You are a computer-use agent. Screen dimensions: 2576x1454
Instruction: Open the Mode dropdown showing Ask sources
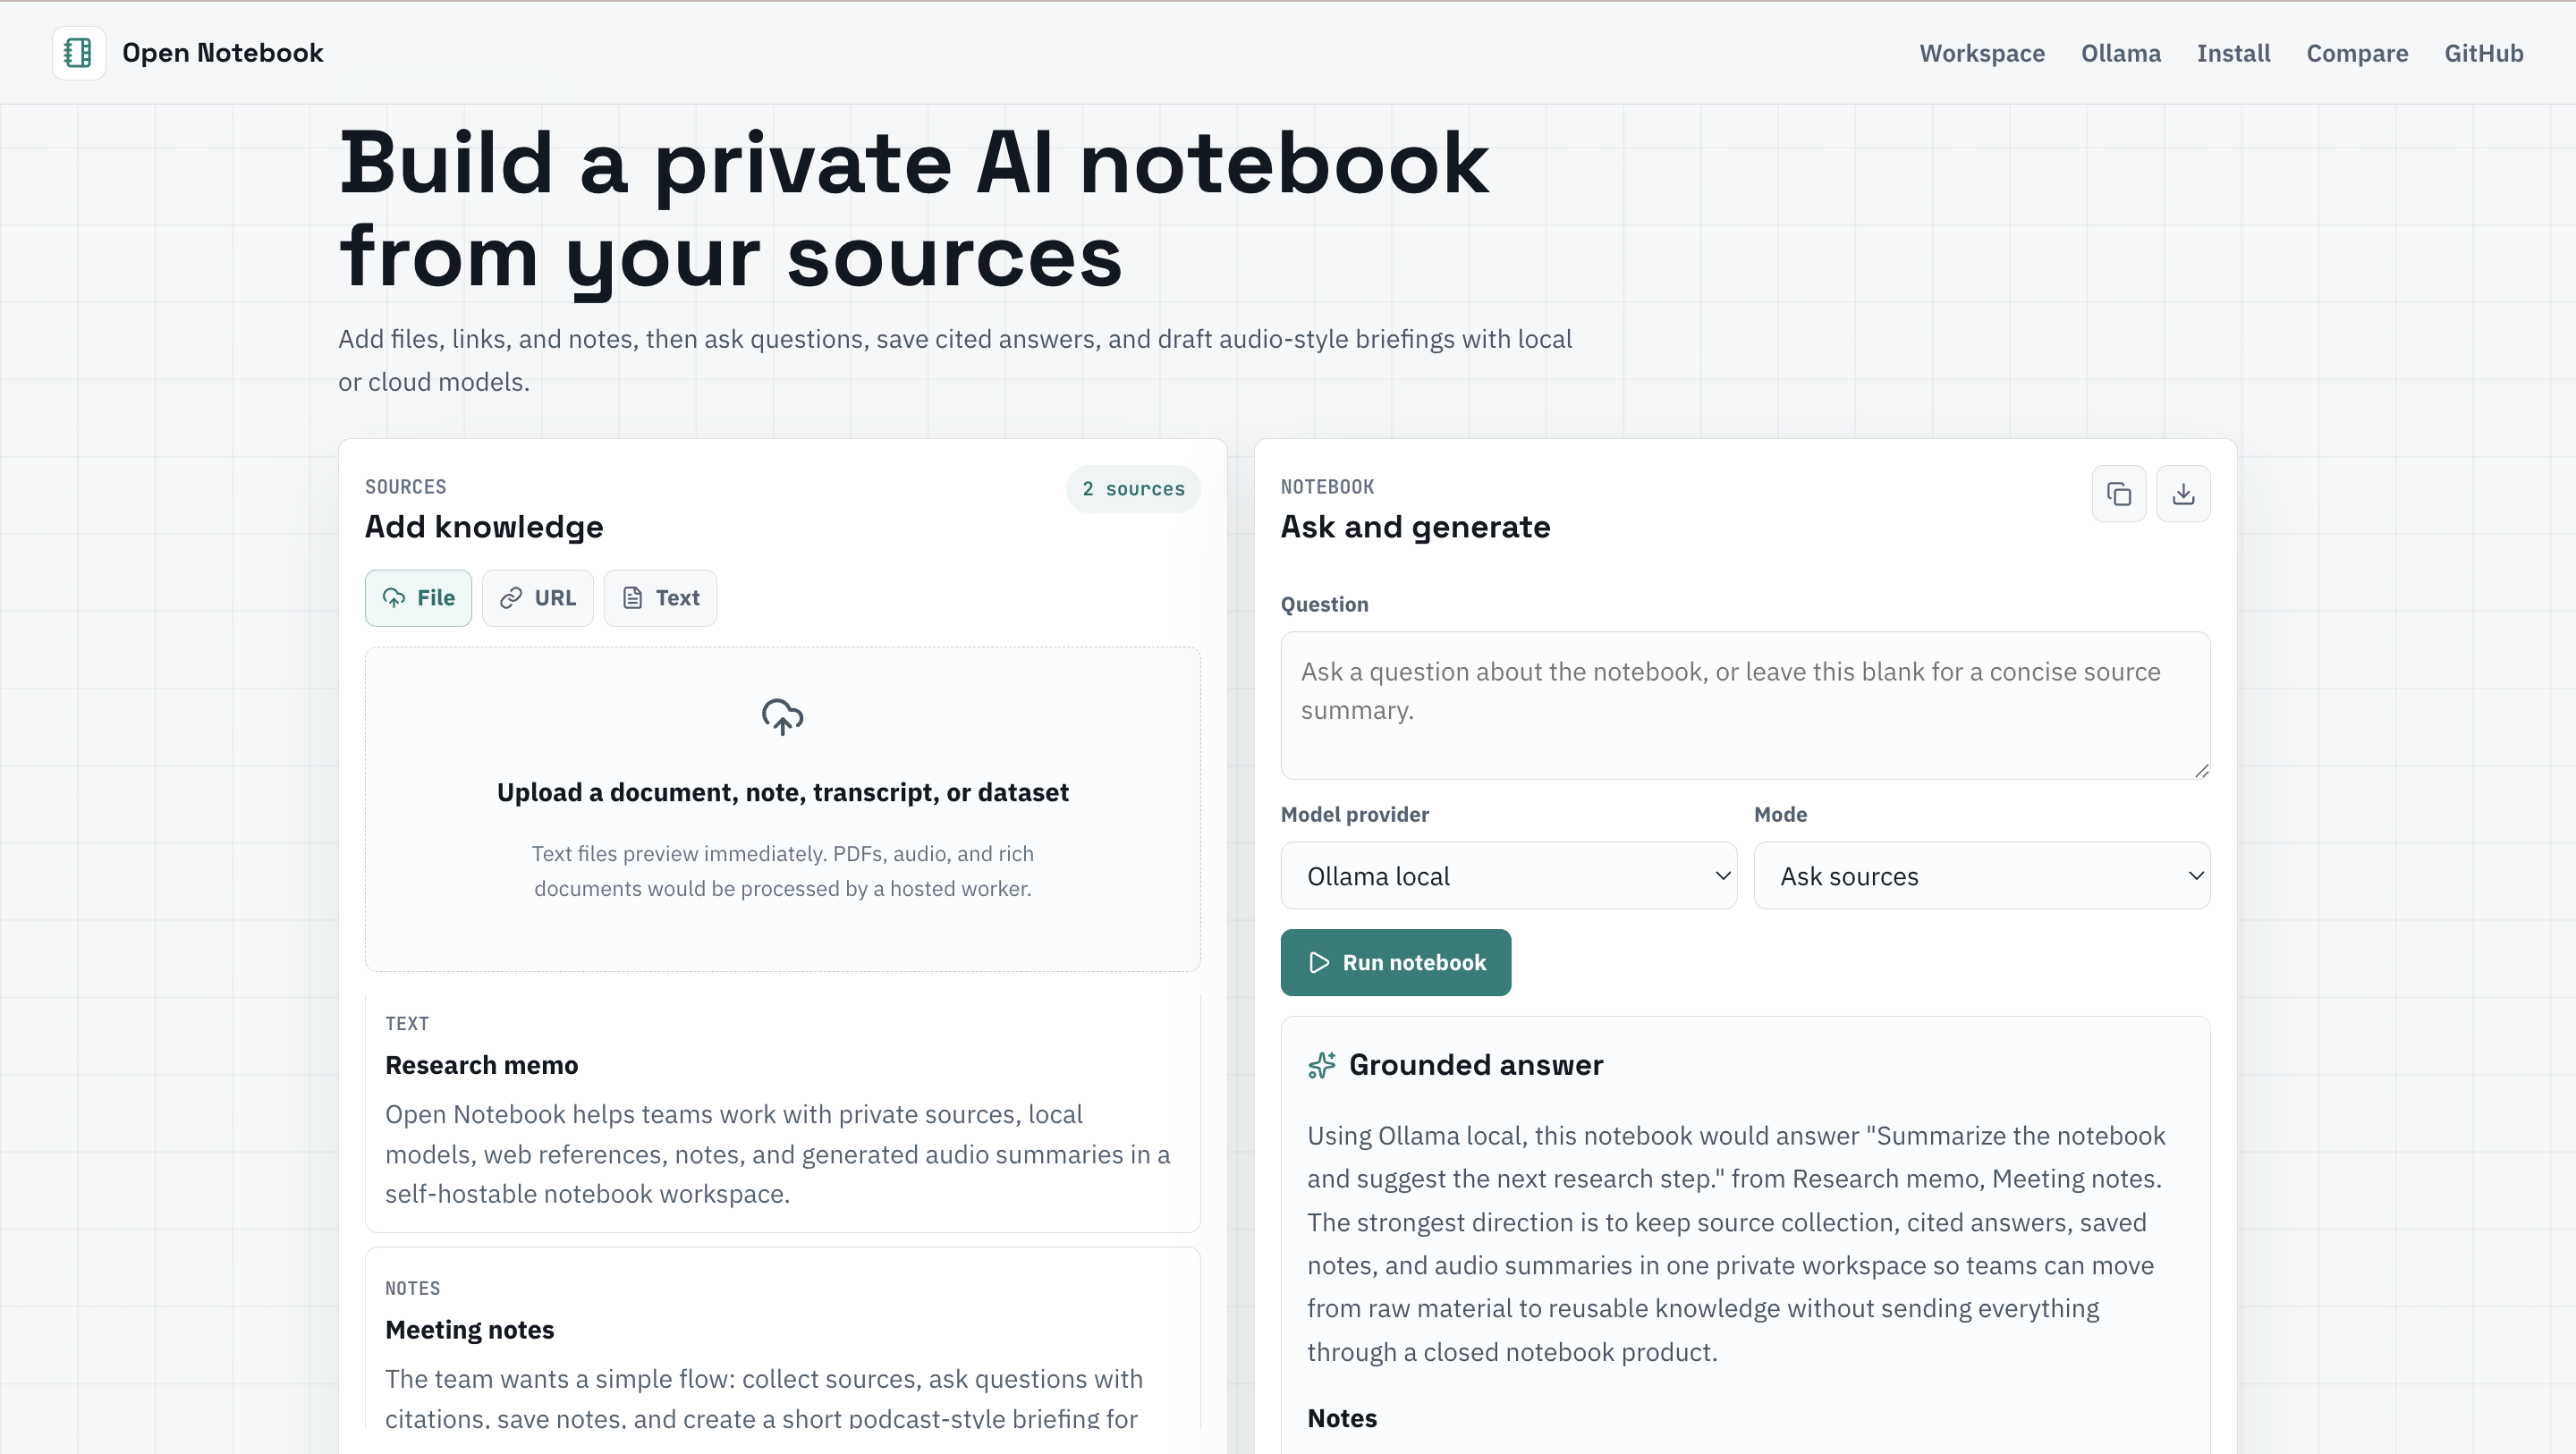(x=1982, y=875)
